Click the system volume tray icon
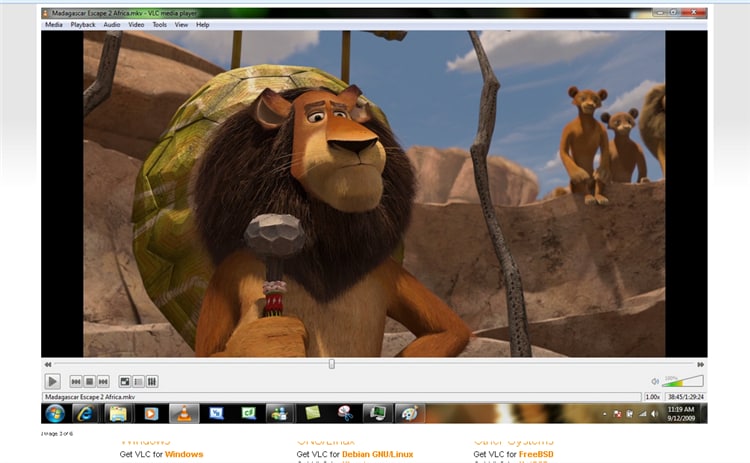This screenshot has width=750, height=463. pos(654,414)
